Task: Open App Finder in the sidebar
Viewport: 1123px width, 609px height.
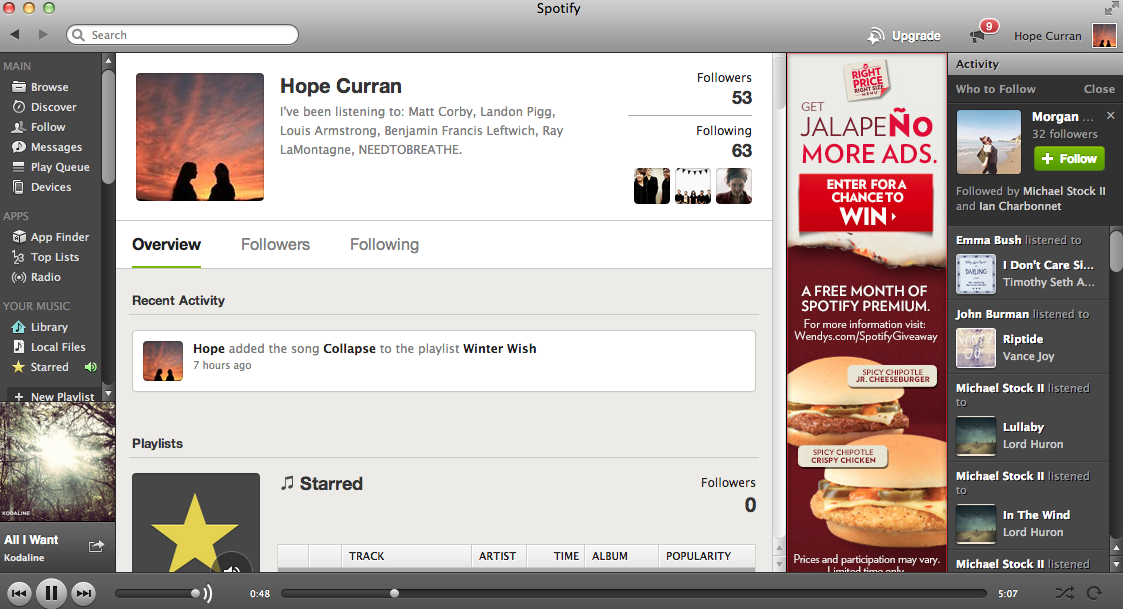Action: (50, 237)
